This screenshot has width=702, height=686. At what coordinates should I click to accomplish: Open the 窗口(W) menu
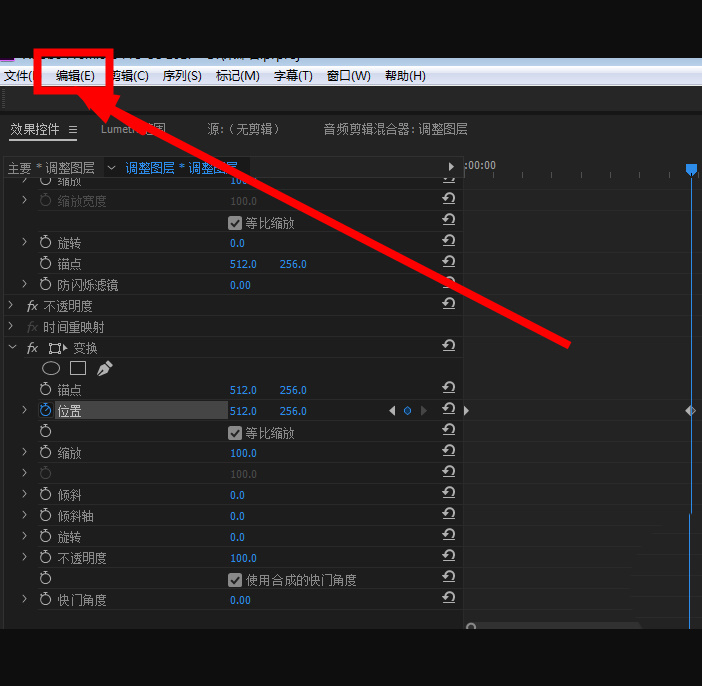[x=348, y=76]
